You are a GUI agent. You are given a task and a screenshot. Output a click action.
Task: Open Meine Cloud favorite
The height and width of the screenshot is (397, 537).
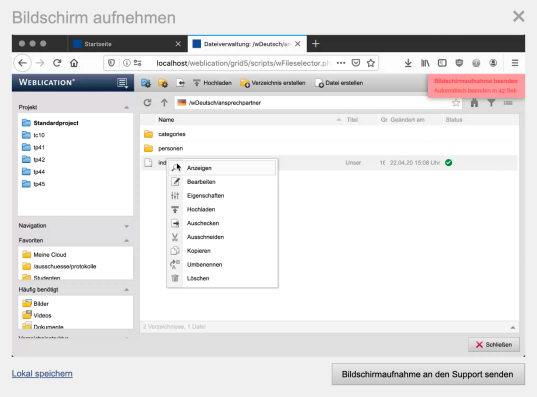click(x=44, y=255)
